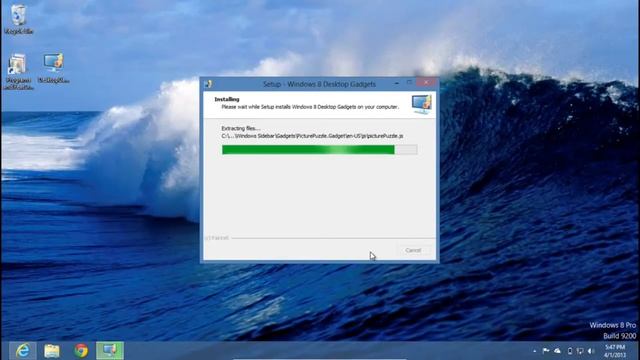This screenshot has width=640, height=360.
Task: Open the volume speaker tray icon
Action: pyautogui.click(x=591, y=351)
